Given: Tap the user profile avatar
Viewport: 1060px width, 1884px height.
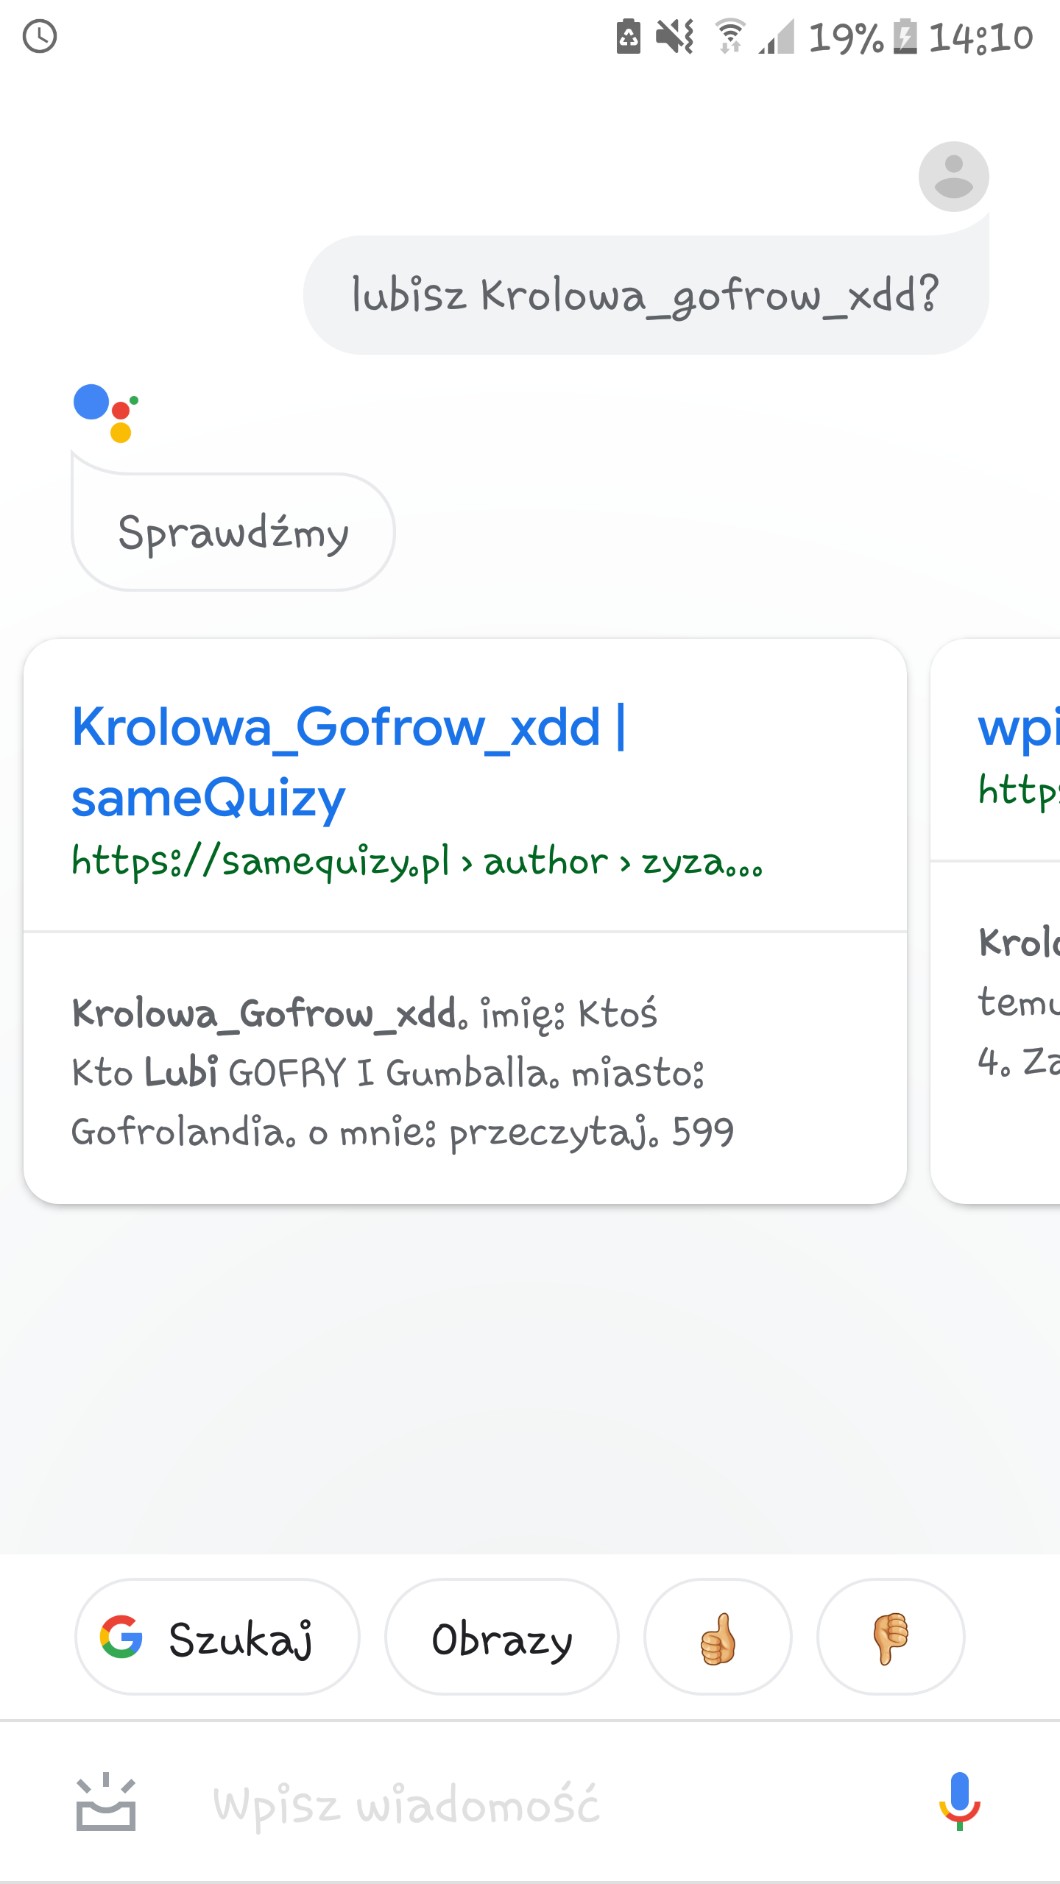Looking at the screenshot, I should pyautogui.click(x=953, y=177).
